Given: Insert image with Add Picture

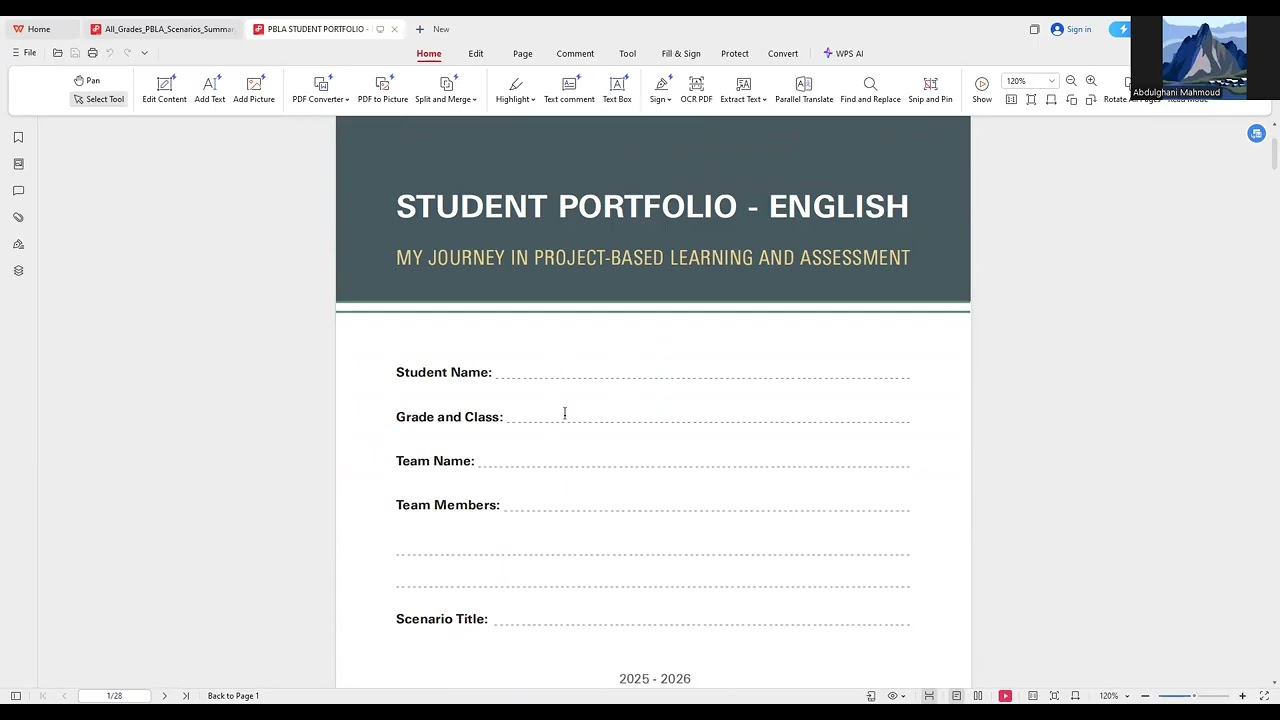Looking at the screenshot, I should [254, 90].
